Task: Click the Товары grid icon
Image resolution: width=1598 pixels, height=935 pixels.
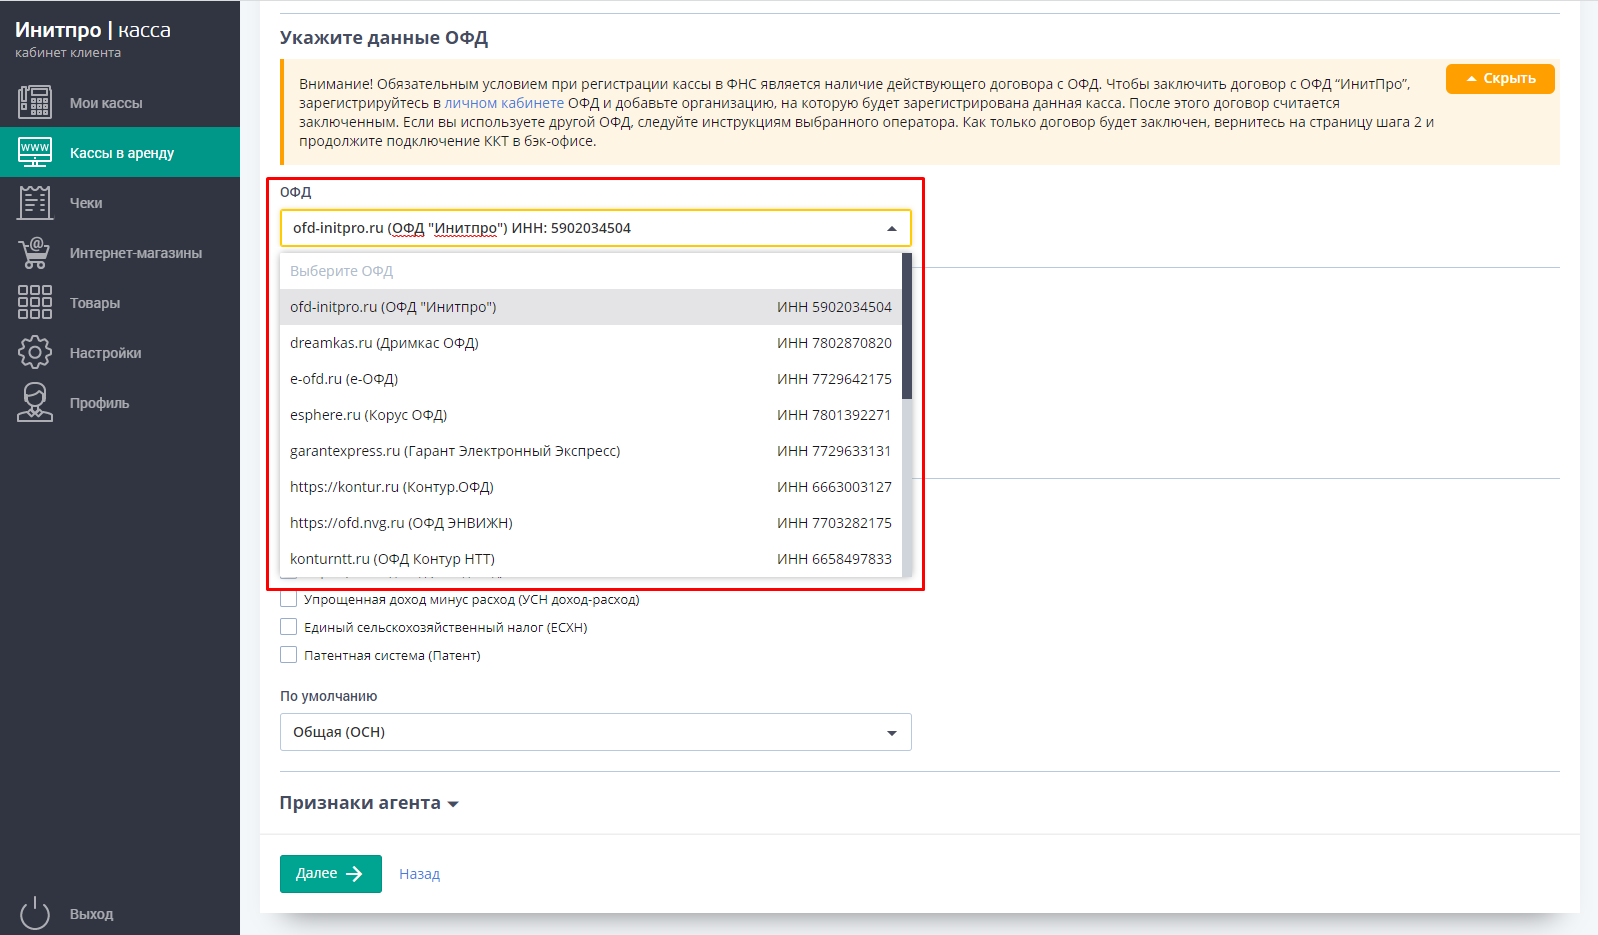Action: click(35, 302)
